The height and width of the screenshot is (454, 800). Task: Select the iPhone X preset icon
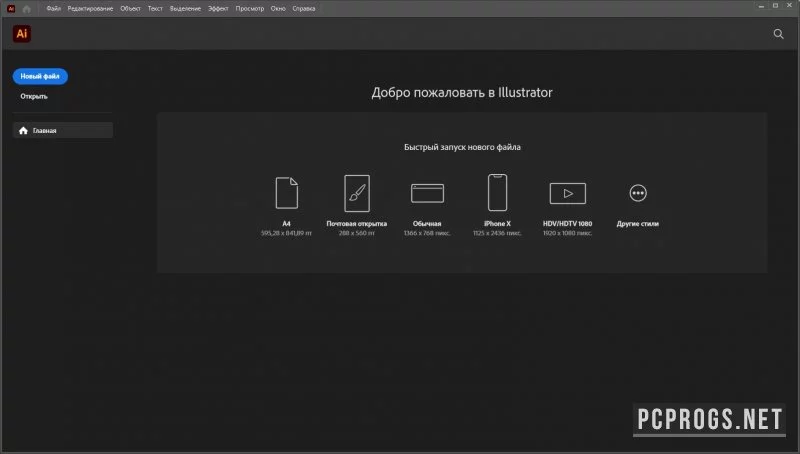pyautogui.click(x=497, y=192)
